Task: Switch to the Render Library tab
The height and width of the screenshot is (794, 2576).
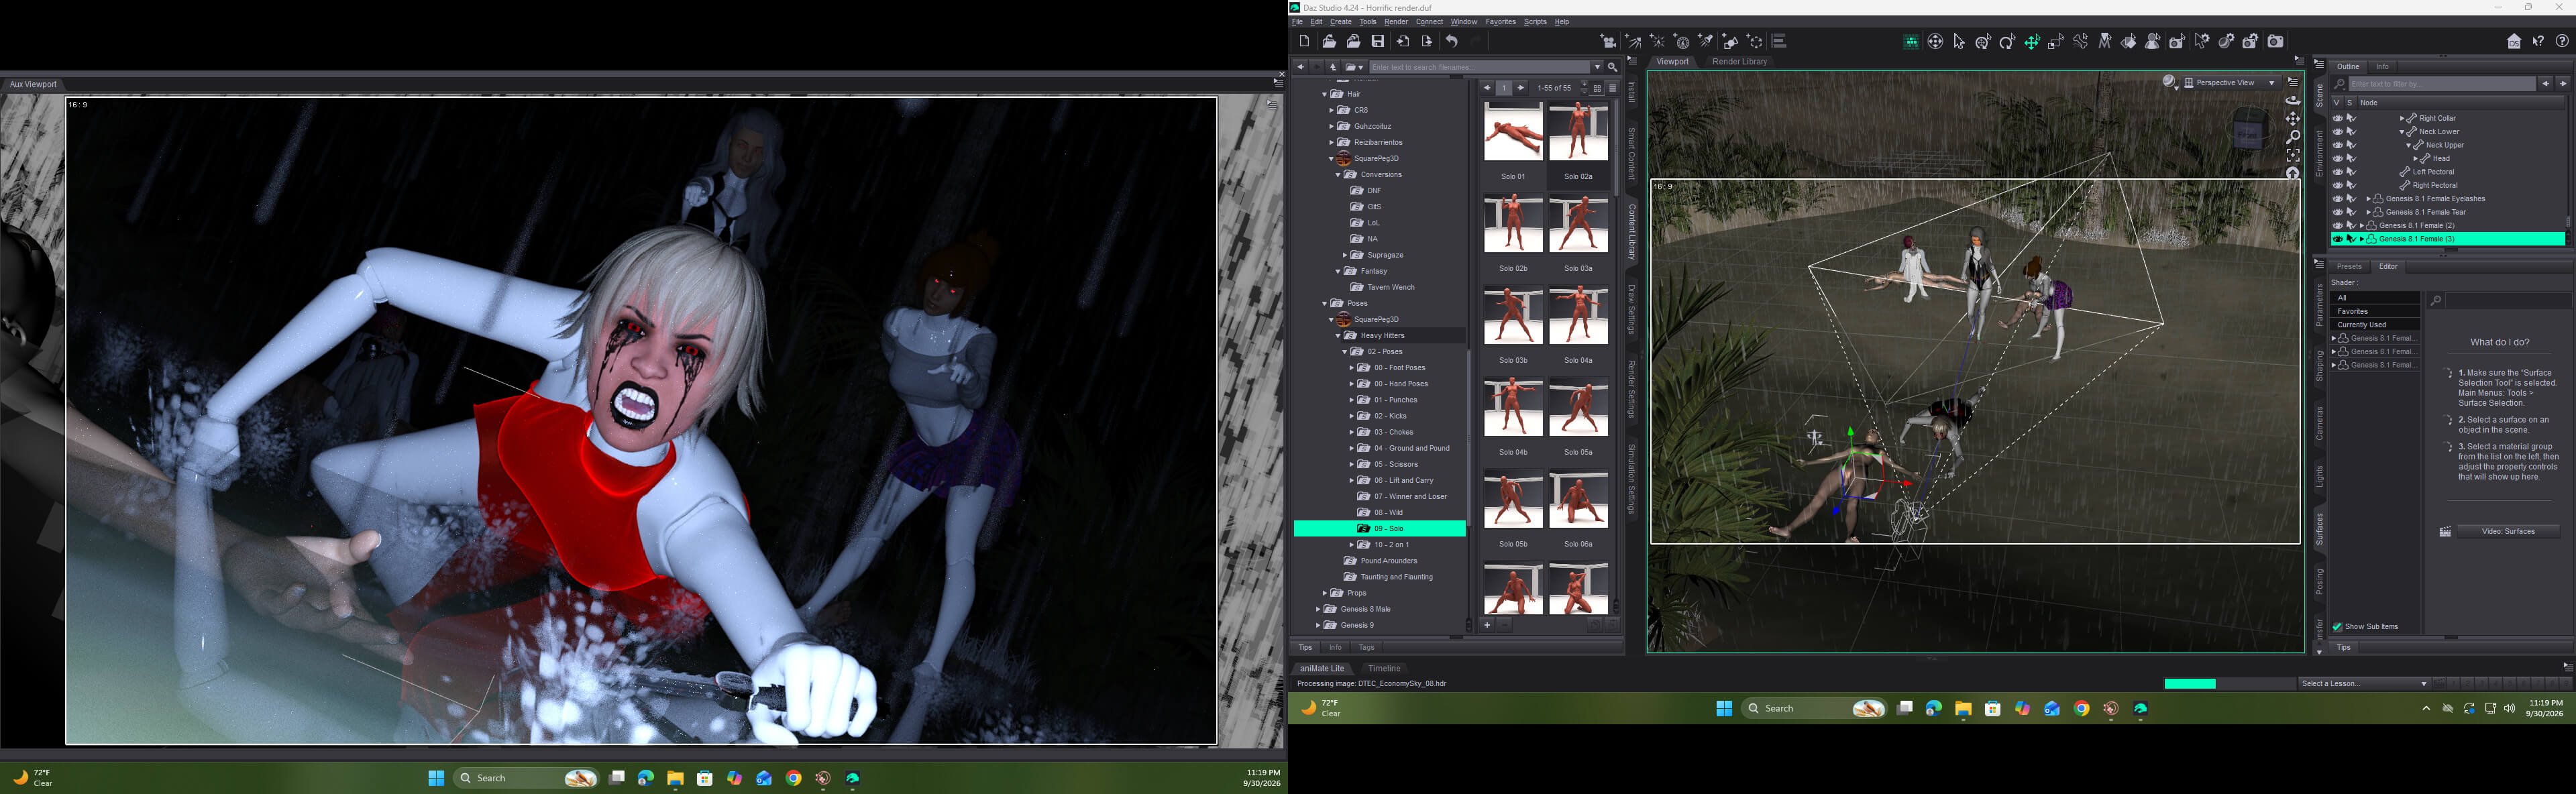Action: (1739, 62)
